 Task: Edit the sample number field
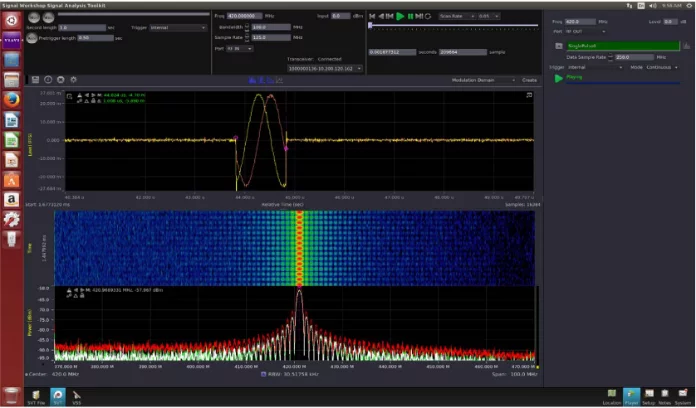coord(463,52)
